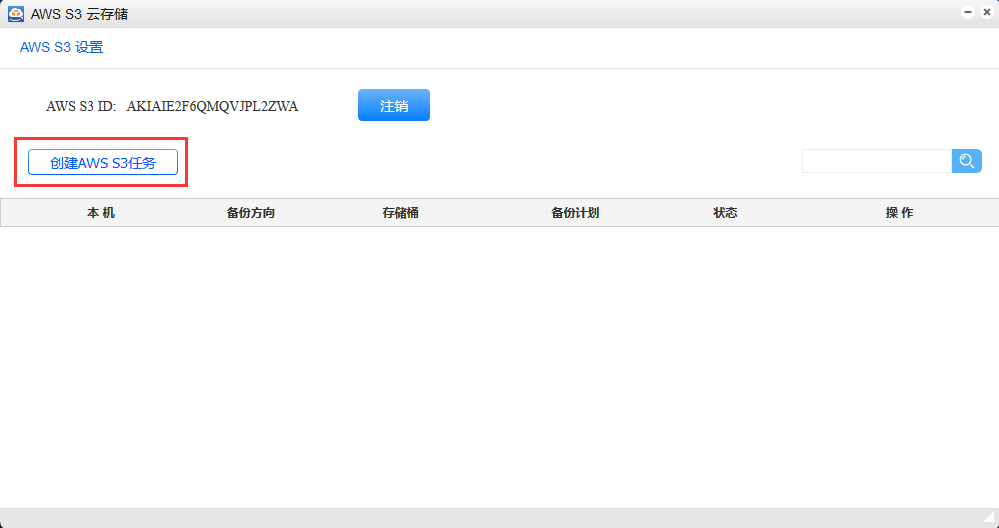
Task: Click the 注销 logout button
Action: pyautogui.click(x=394, y=105)
